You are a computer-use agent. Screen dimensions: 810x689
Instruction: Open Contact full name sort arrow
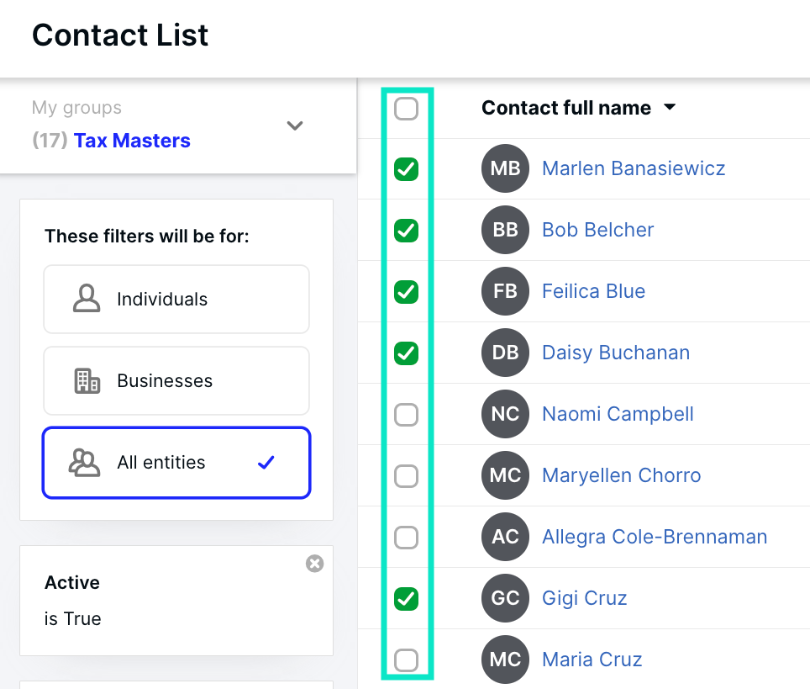(670, 107)
